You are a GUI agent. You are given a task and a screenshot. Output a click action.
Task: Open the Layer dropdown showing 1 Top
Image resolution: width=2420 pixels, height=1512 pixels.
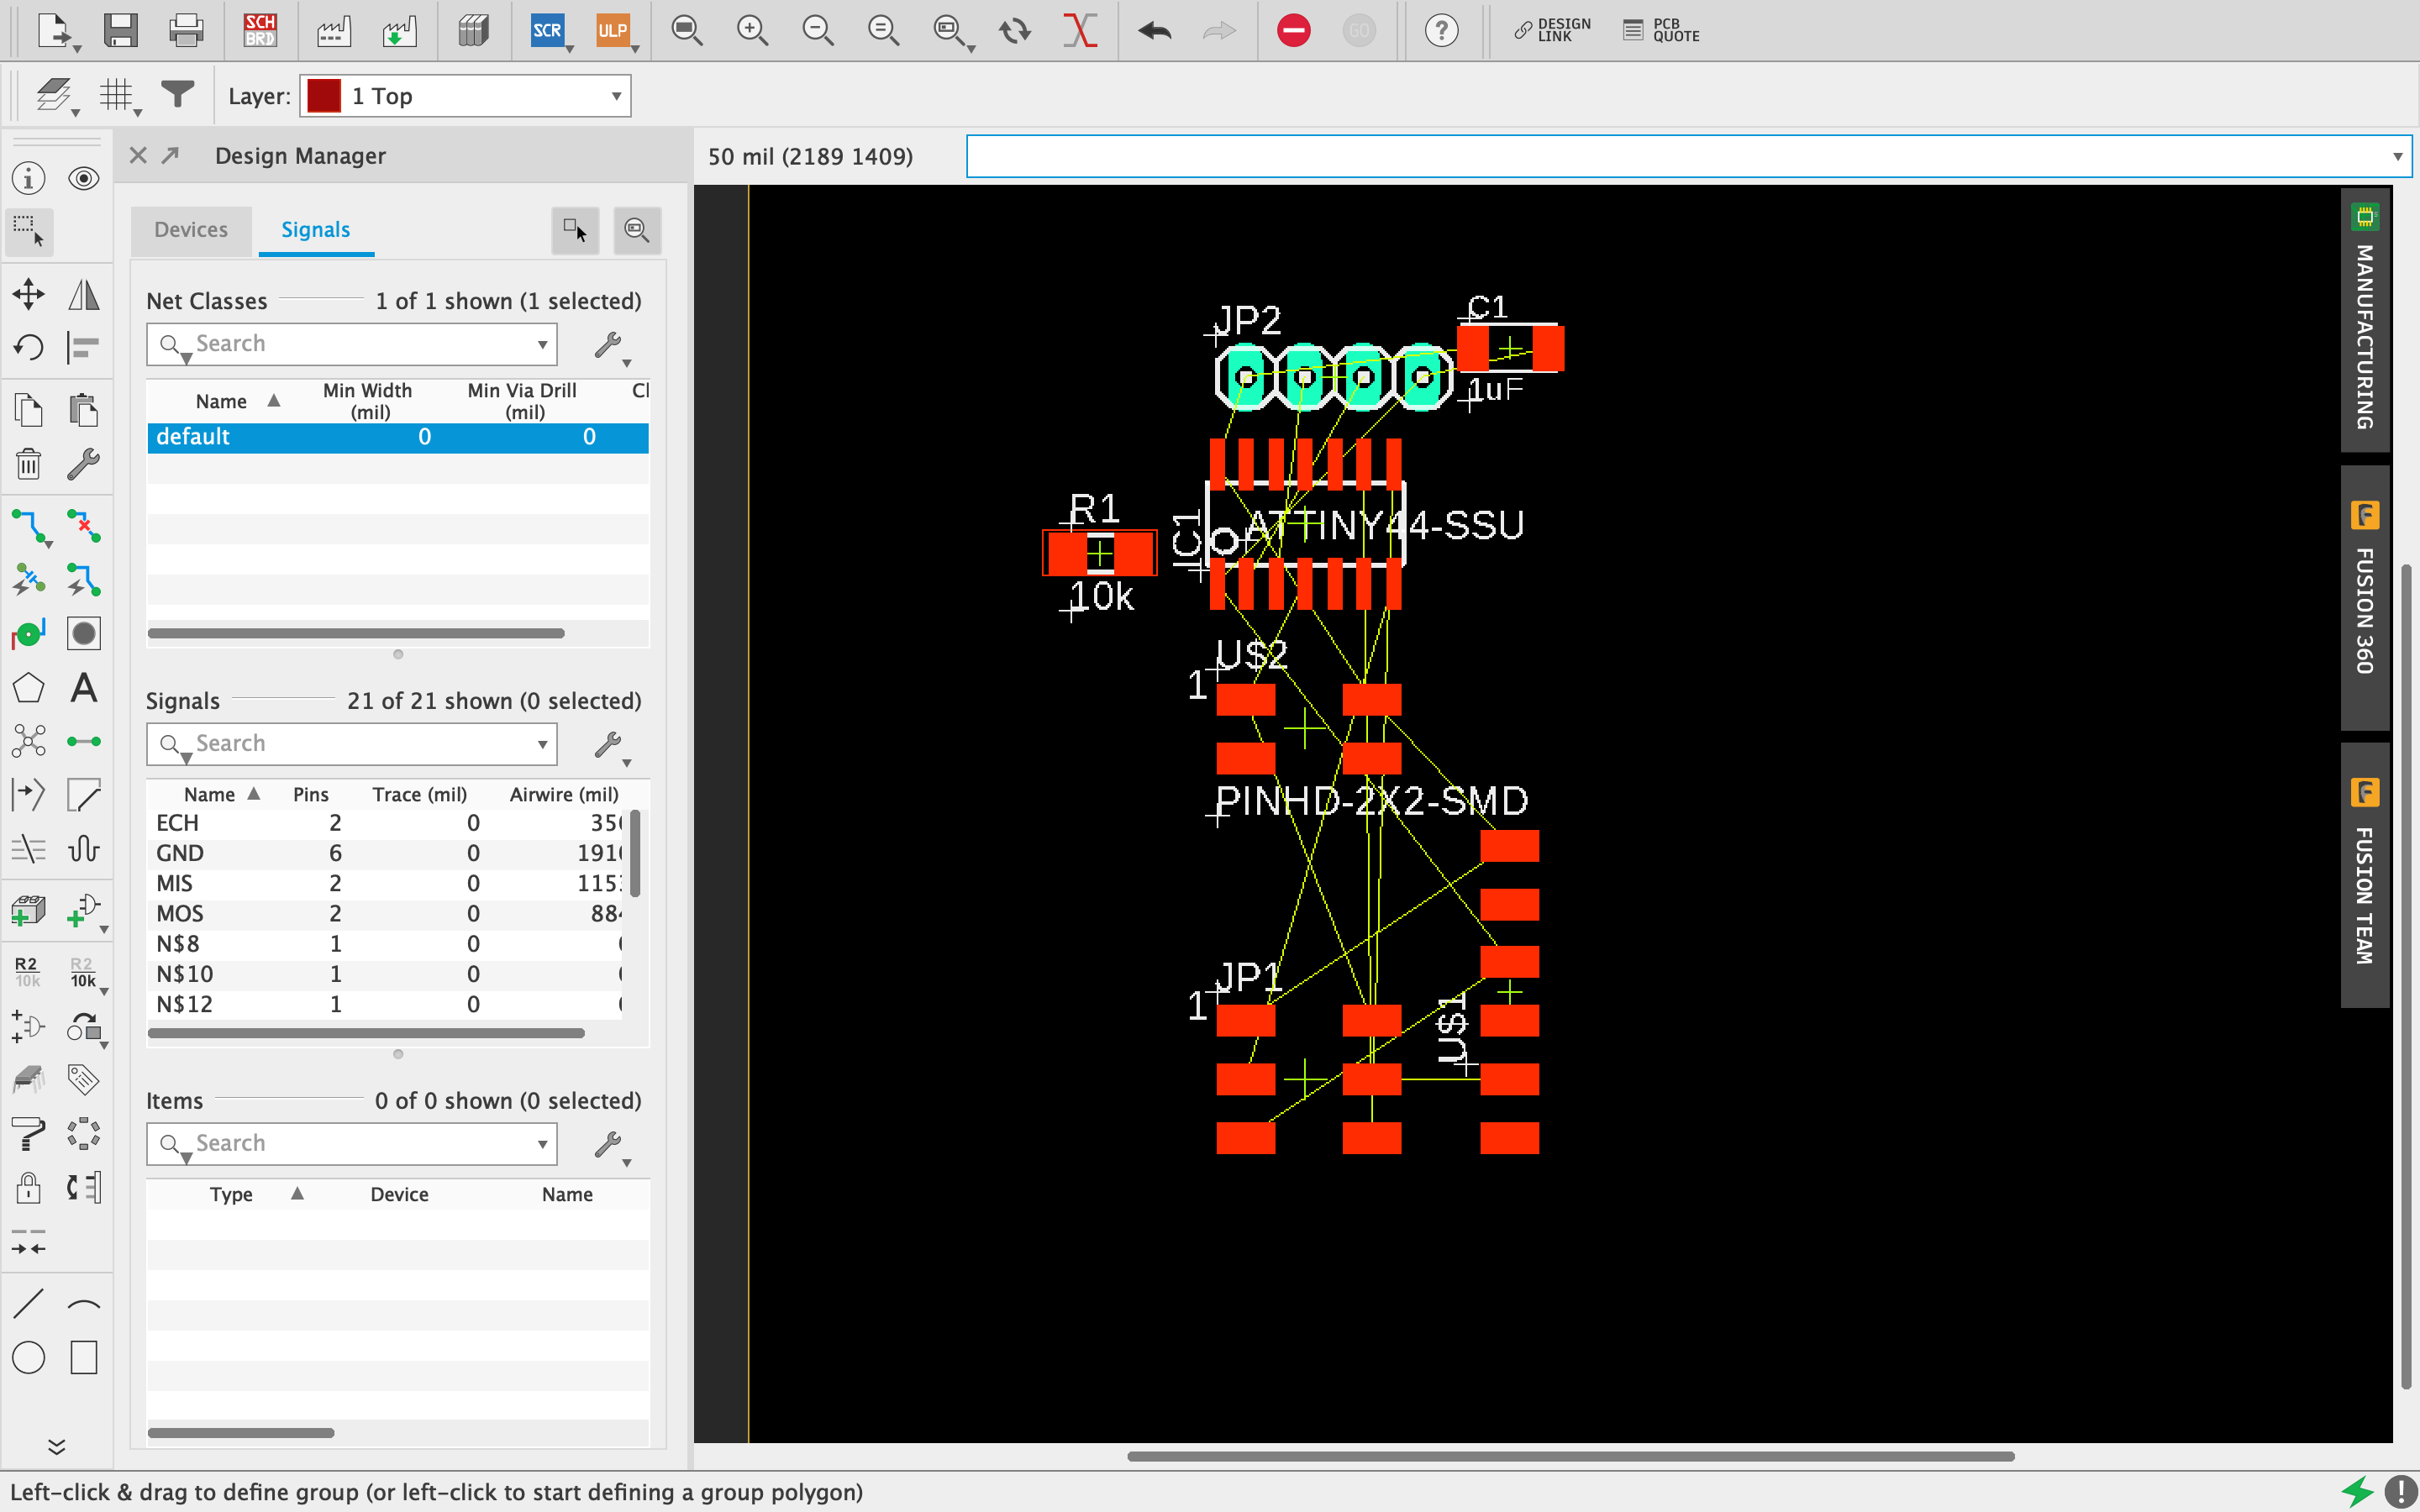466,96
